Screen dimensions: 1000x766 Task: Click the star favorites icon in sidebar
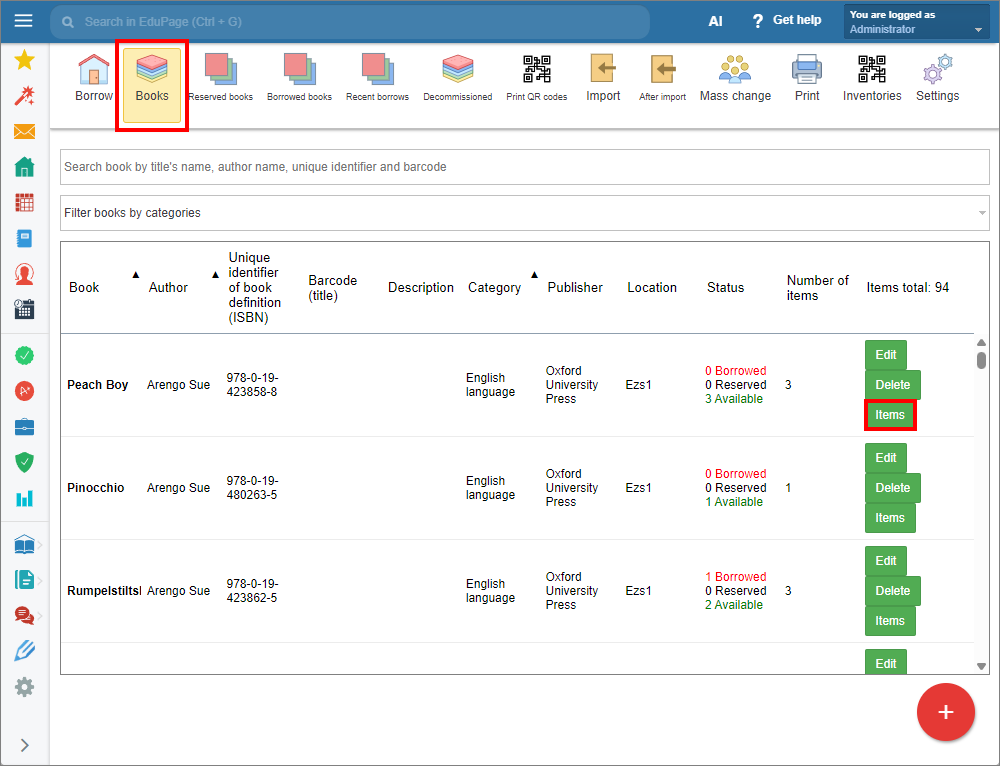point(24,60)
